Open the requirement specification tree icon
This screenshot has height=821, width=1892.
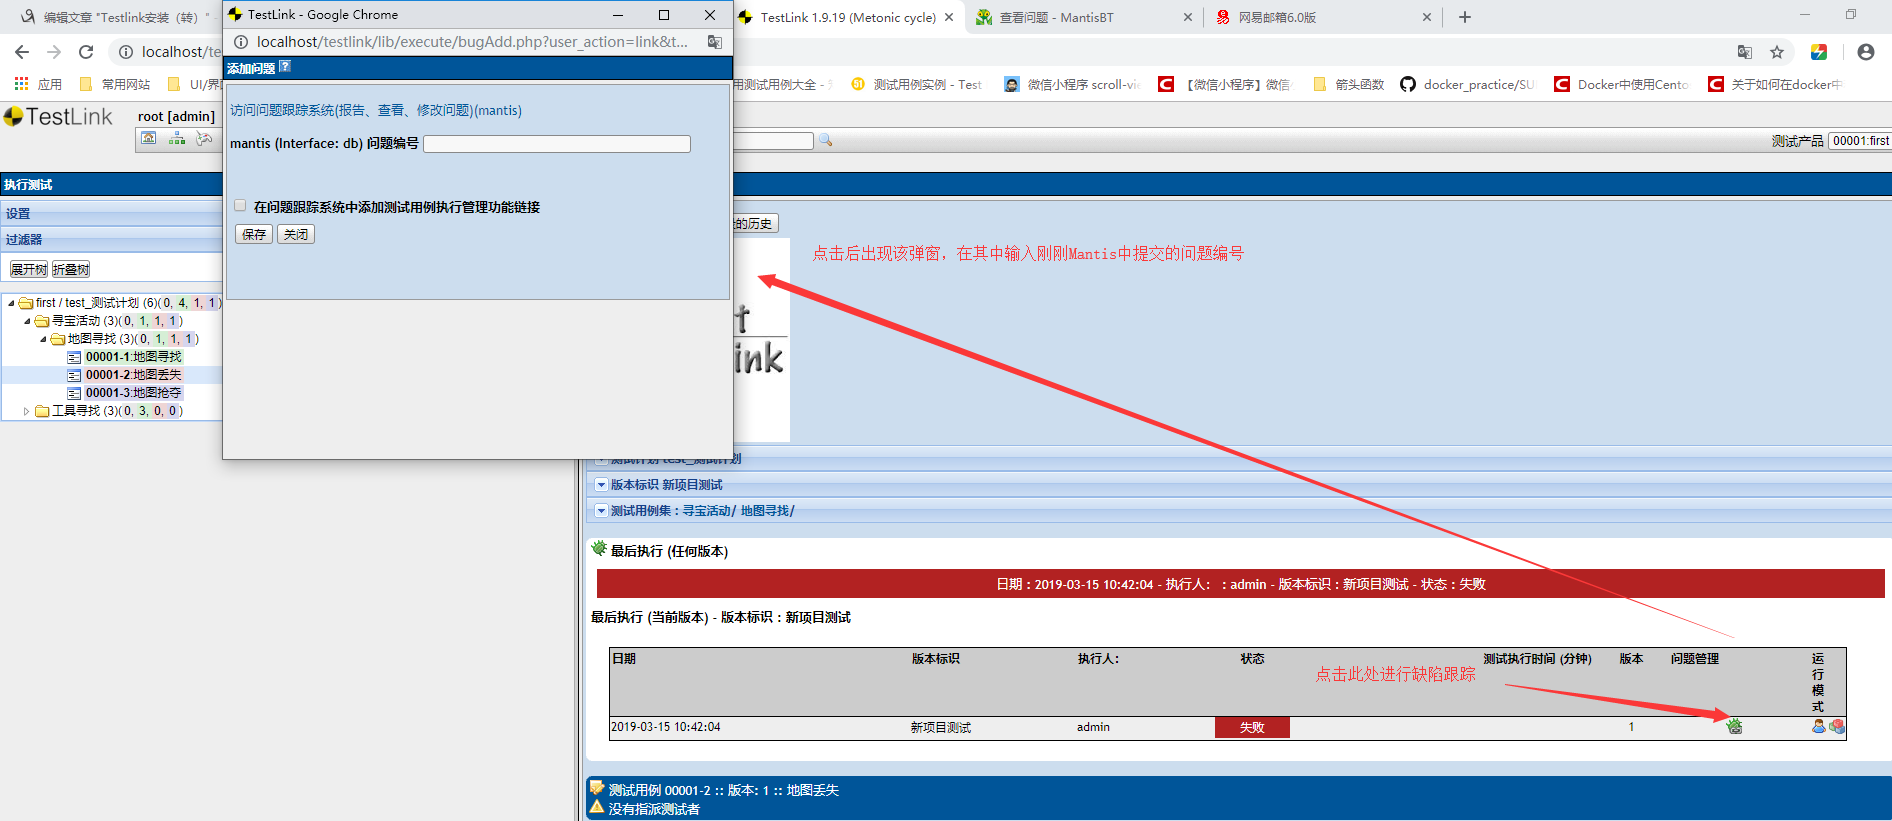click(177, 139)
